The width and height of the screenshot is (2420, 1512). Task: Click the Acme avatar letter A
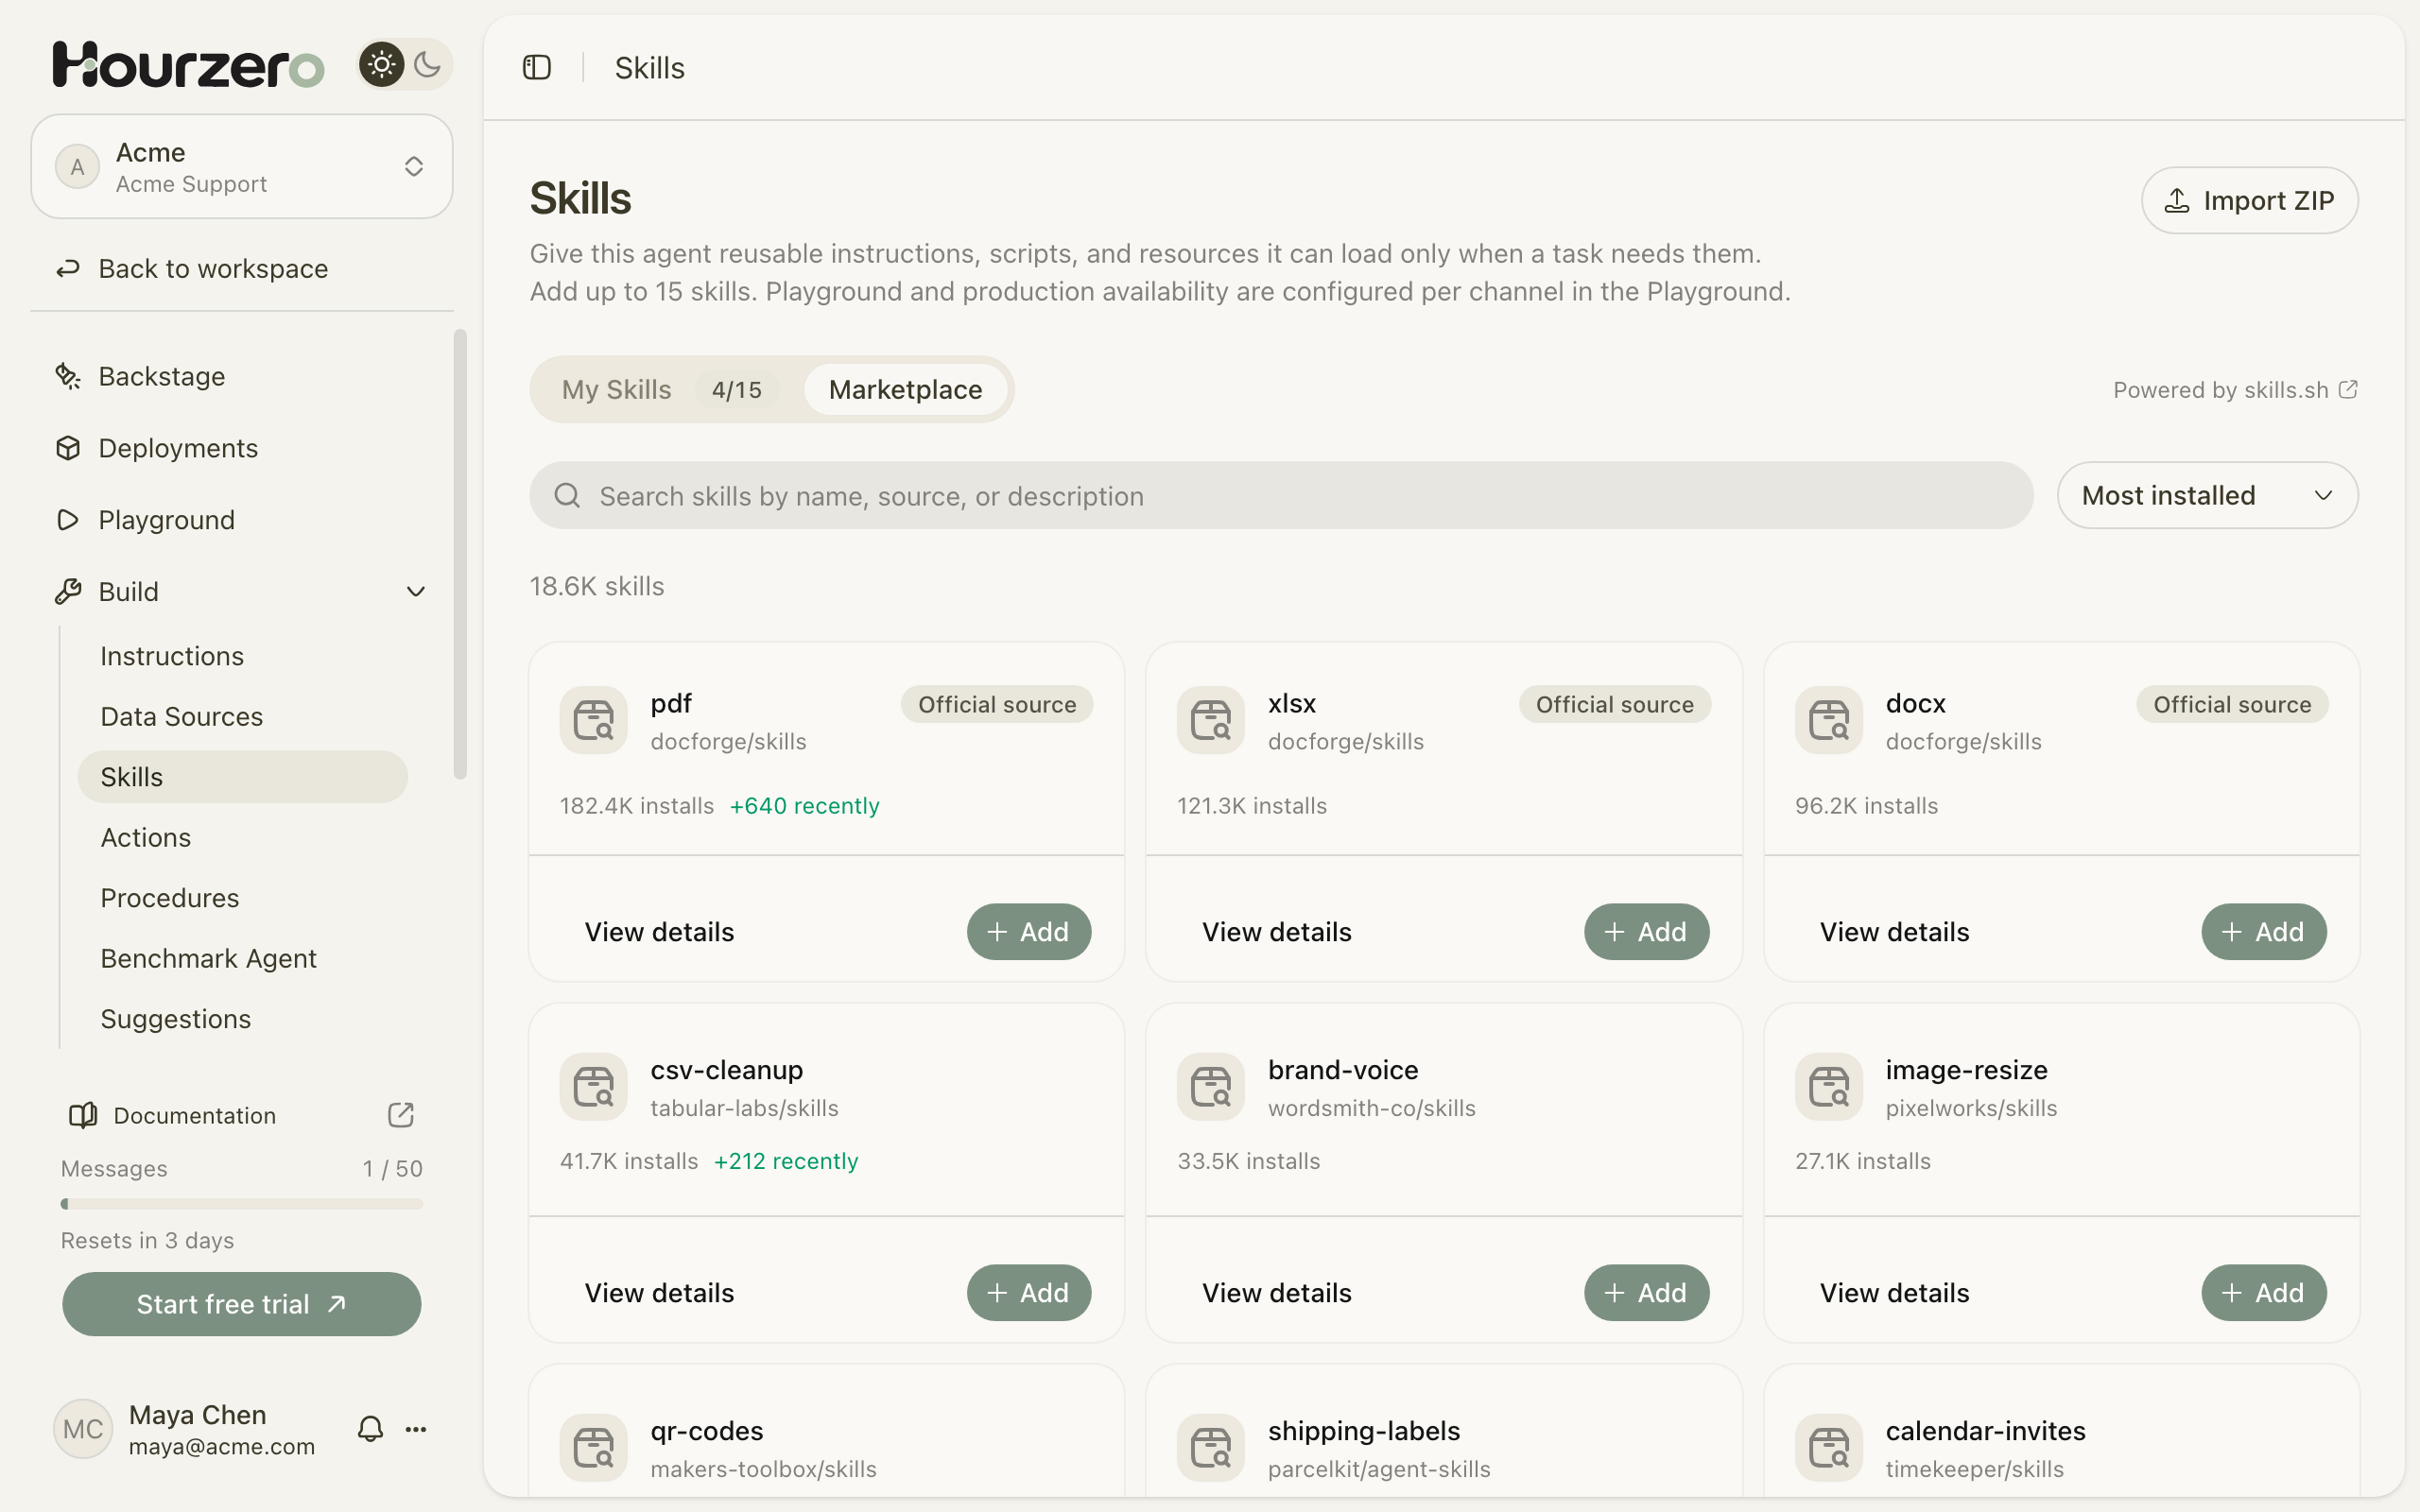pos(77,166)
